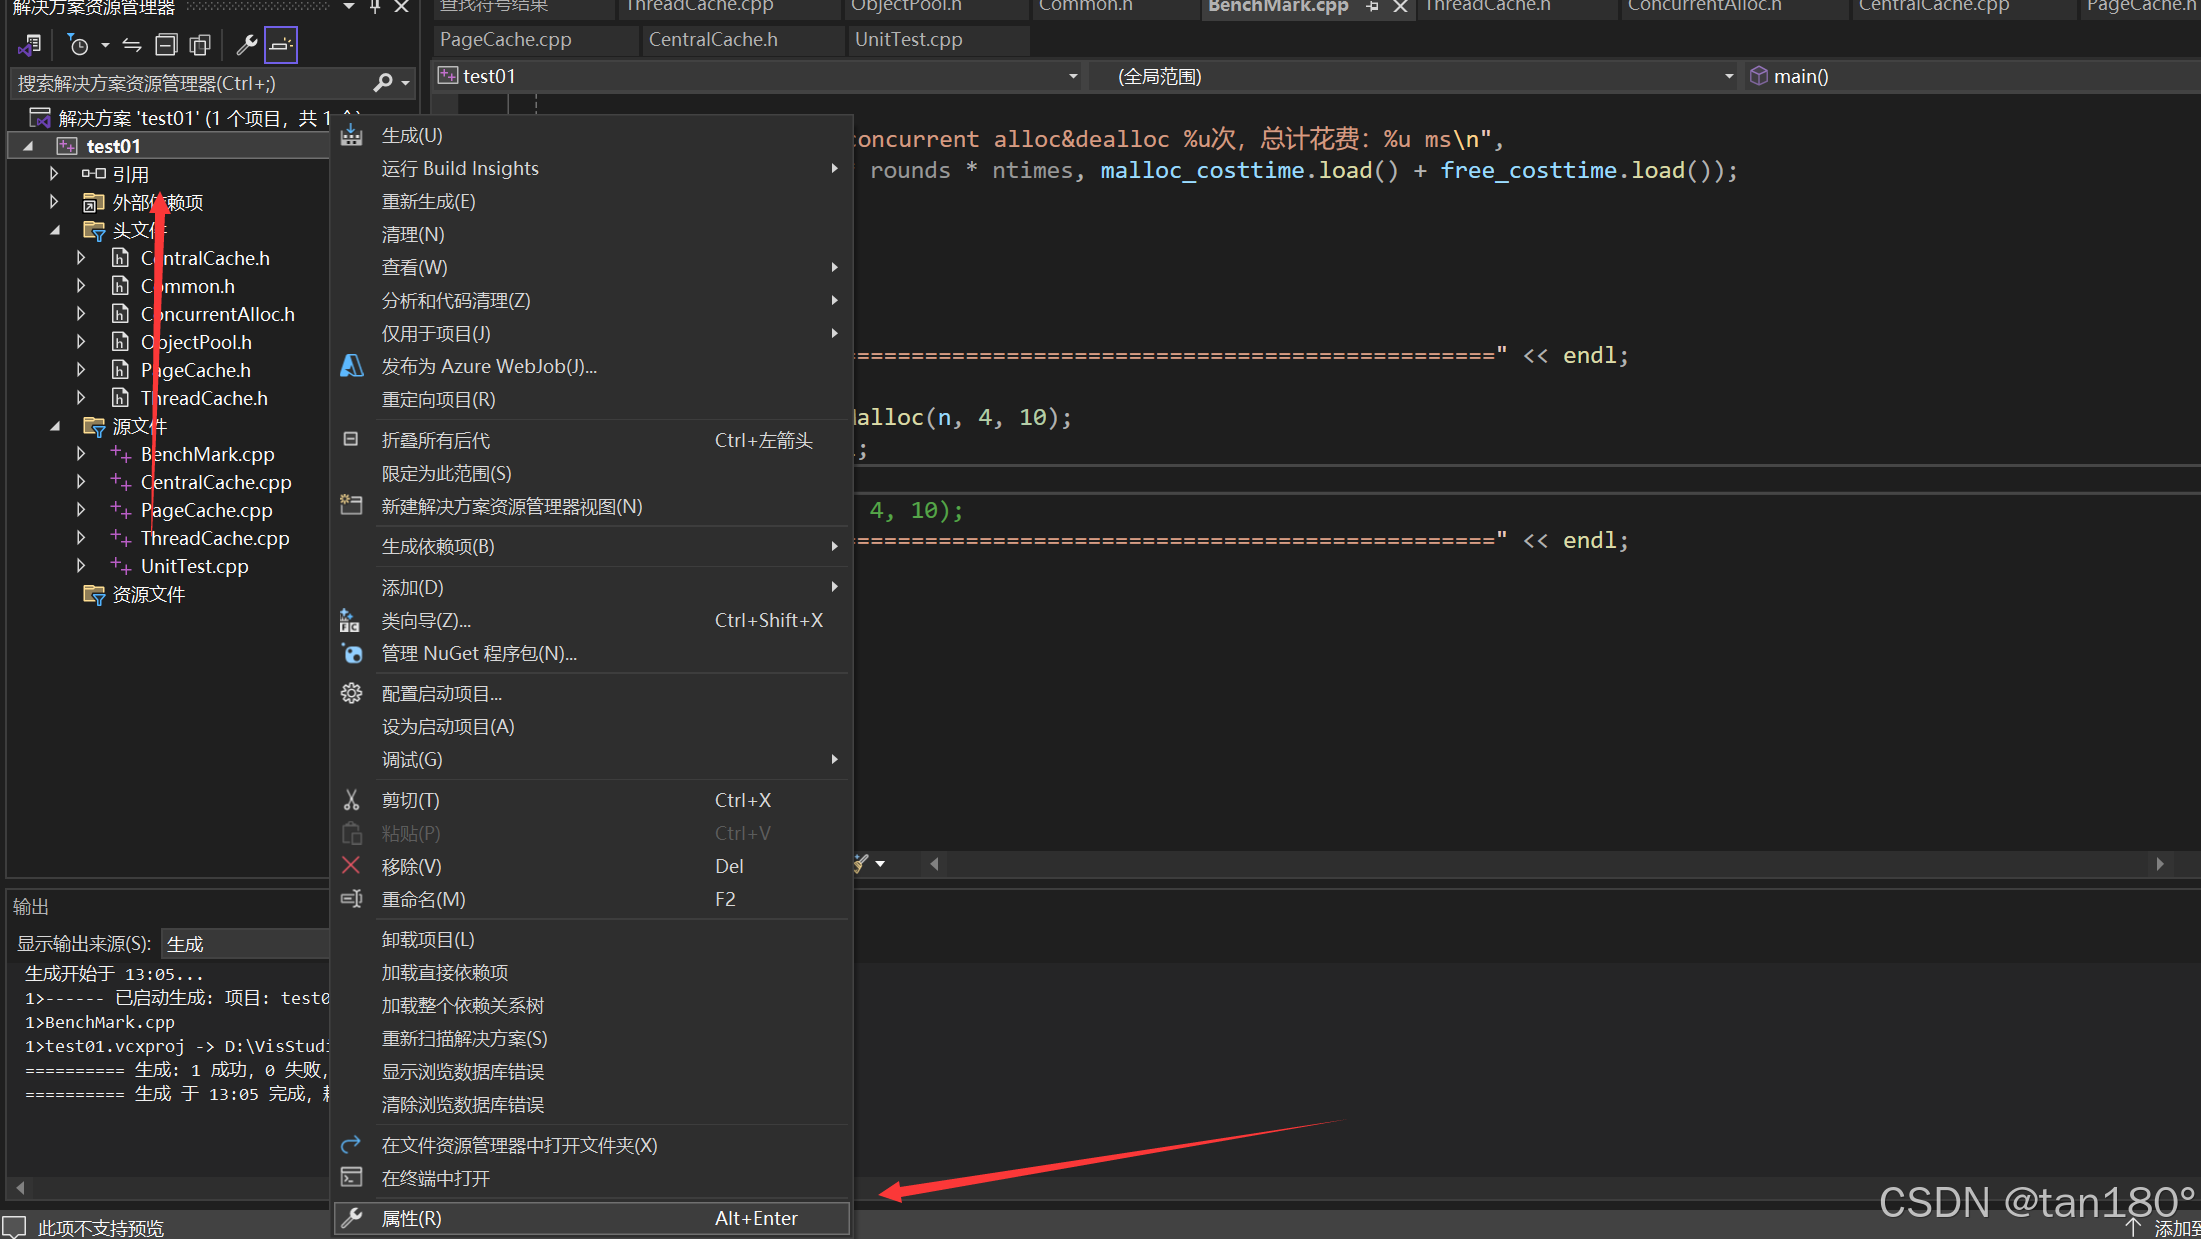Click the 在终端中打开 terminal icon
Image resolution: width=2201 pixels, height=1239 pixels.
coord(351,1177)
